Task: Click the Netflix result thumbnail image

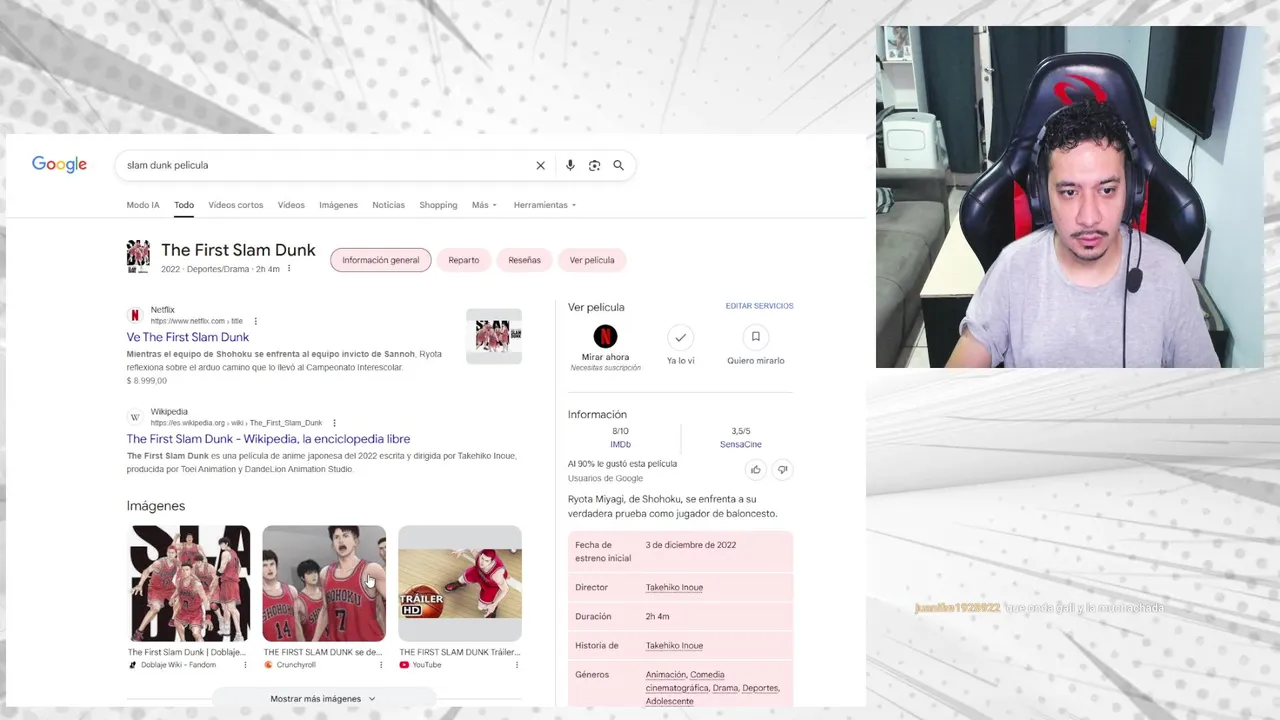Action: point(494,336)
